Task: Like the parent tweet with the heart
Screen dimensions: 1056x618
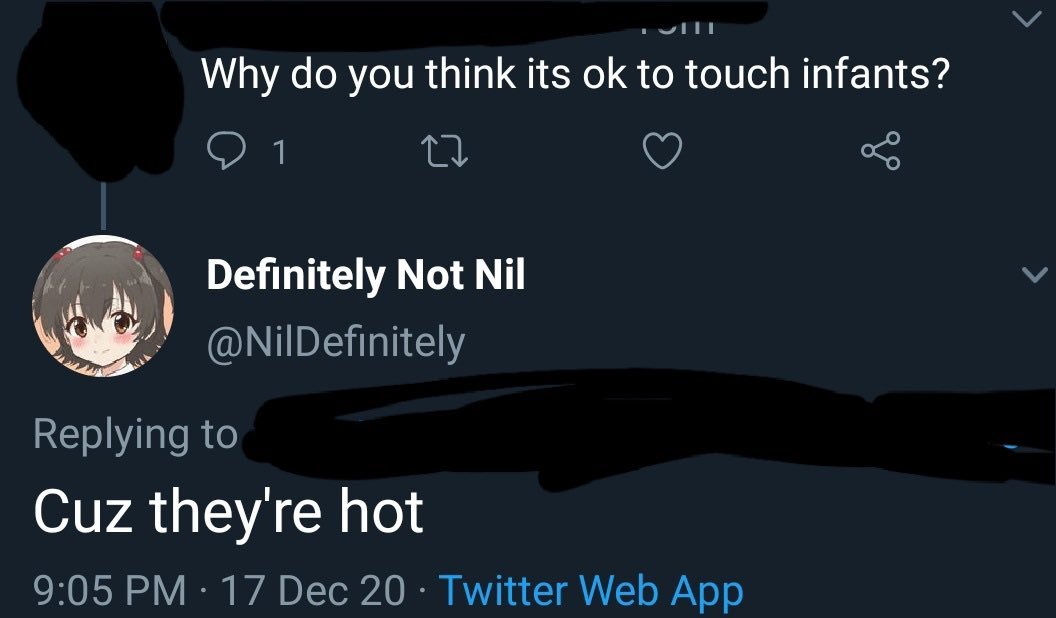Action: [x=662, y=152]
